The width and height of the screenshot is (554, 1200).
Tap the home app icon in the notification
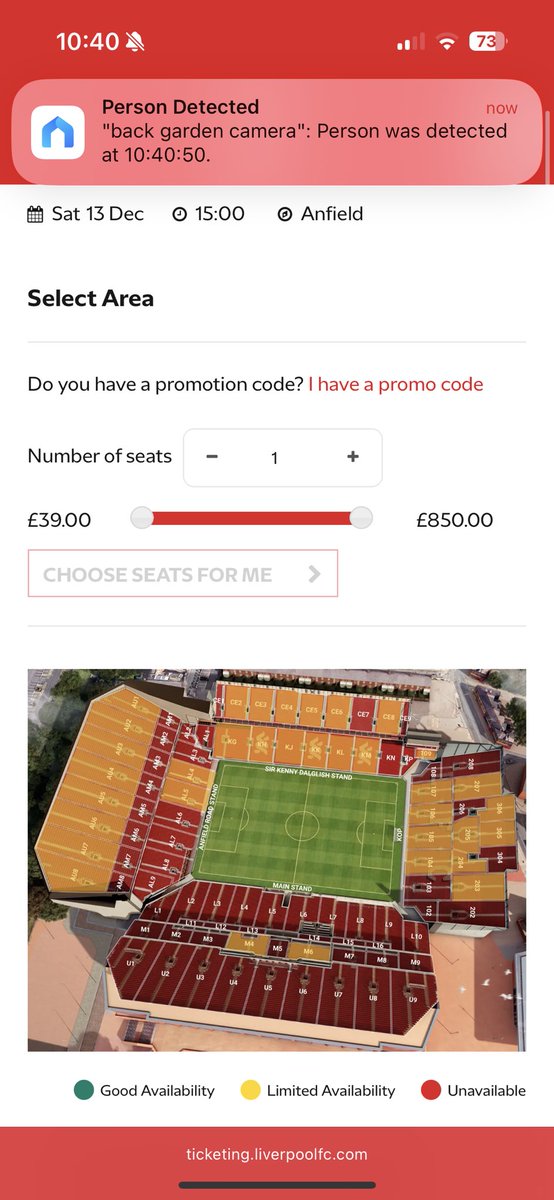pos(58,132)
